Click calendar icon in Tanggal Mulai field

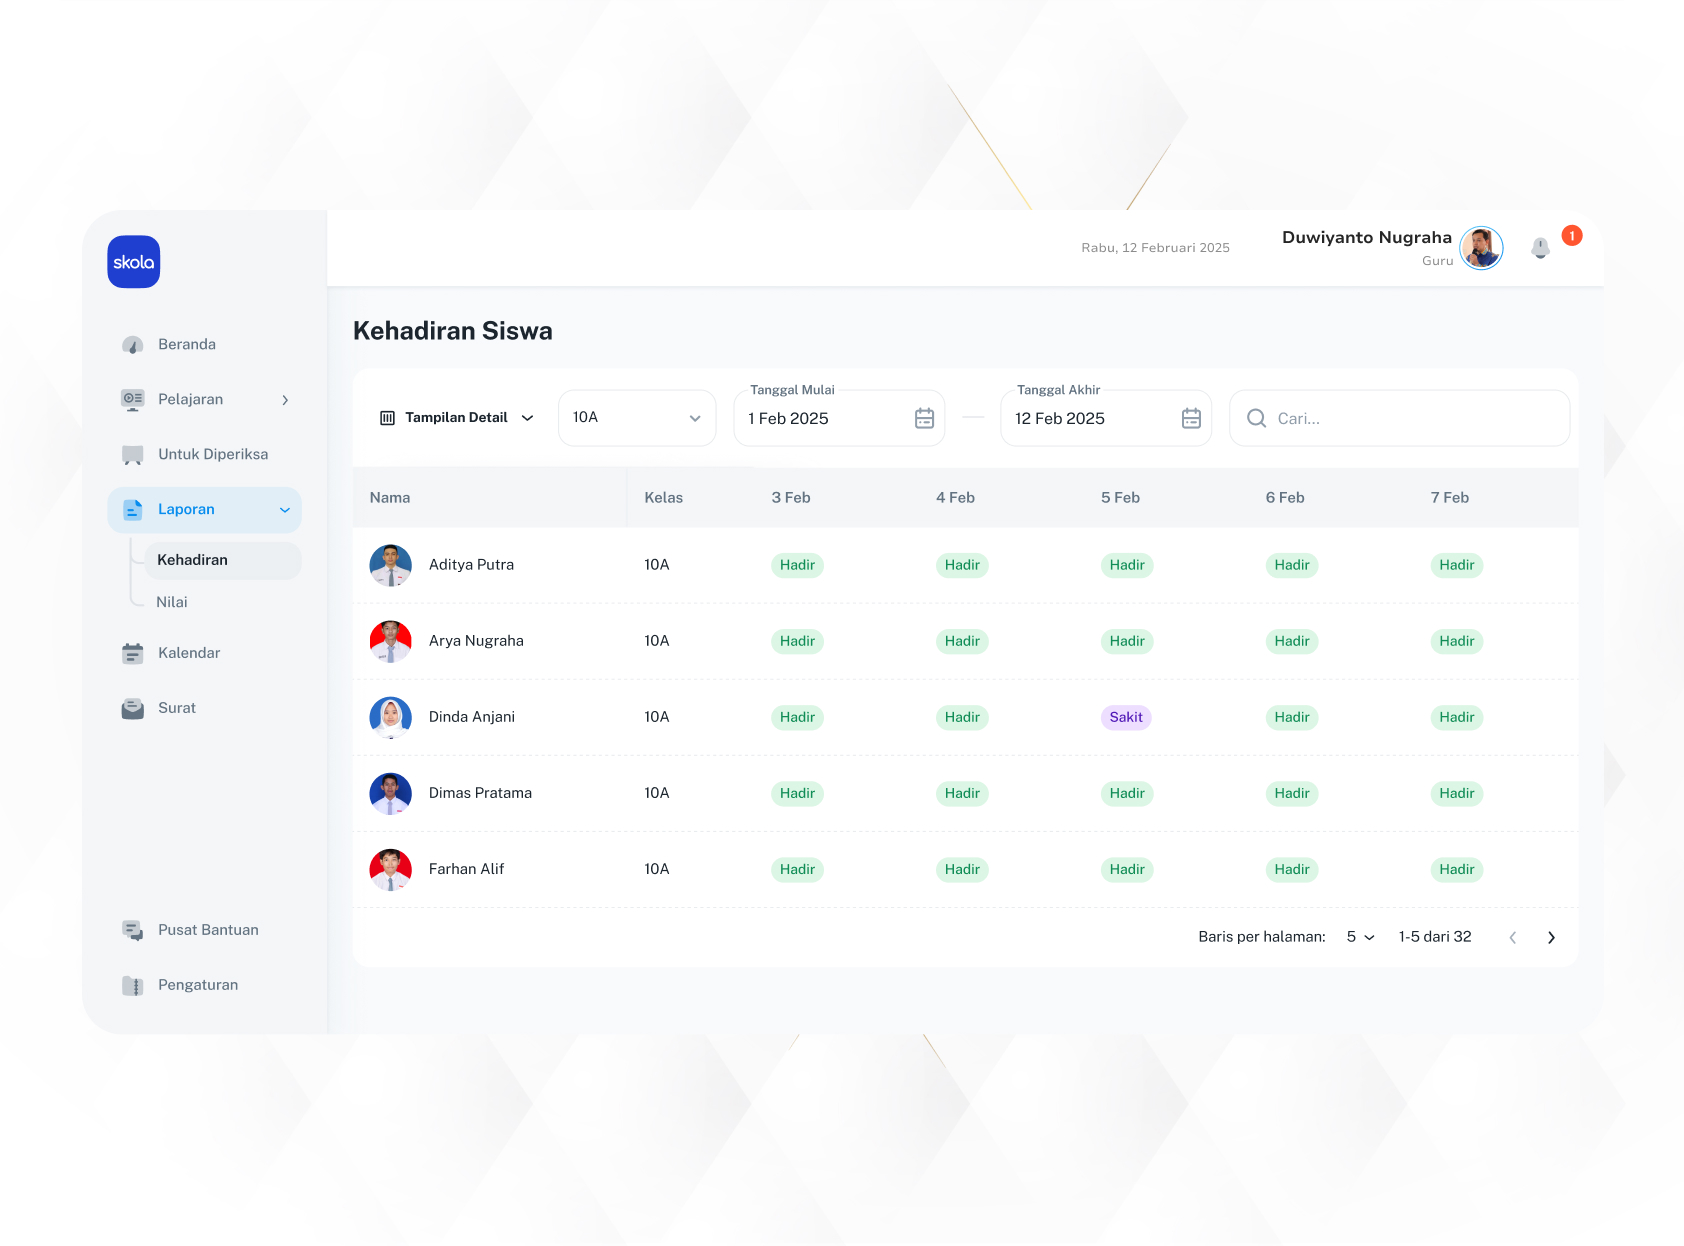[x=924, y=419]
